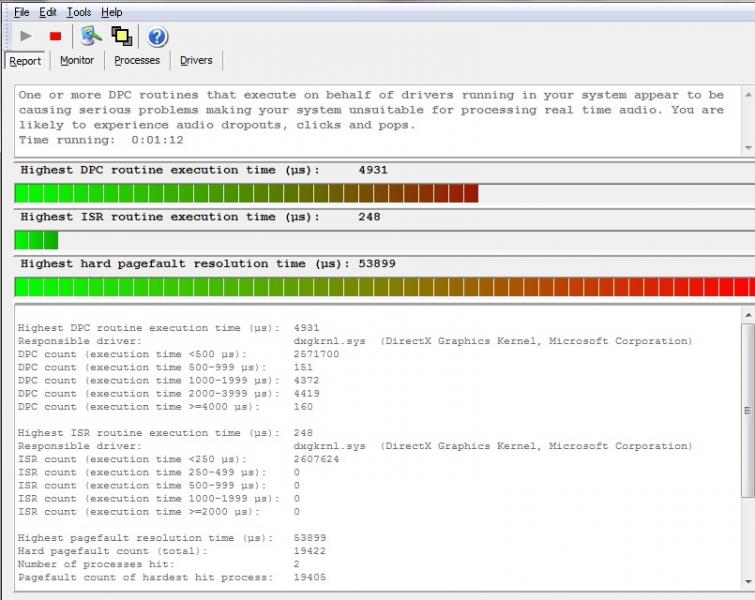
Task: Switch to the Drivers tab
Action: pyautogui.click(x=196, y=60)
